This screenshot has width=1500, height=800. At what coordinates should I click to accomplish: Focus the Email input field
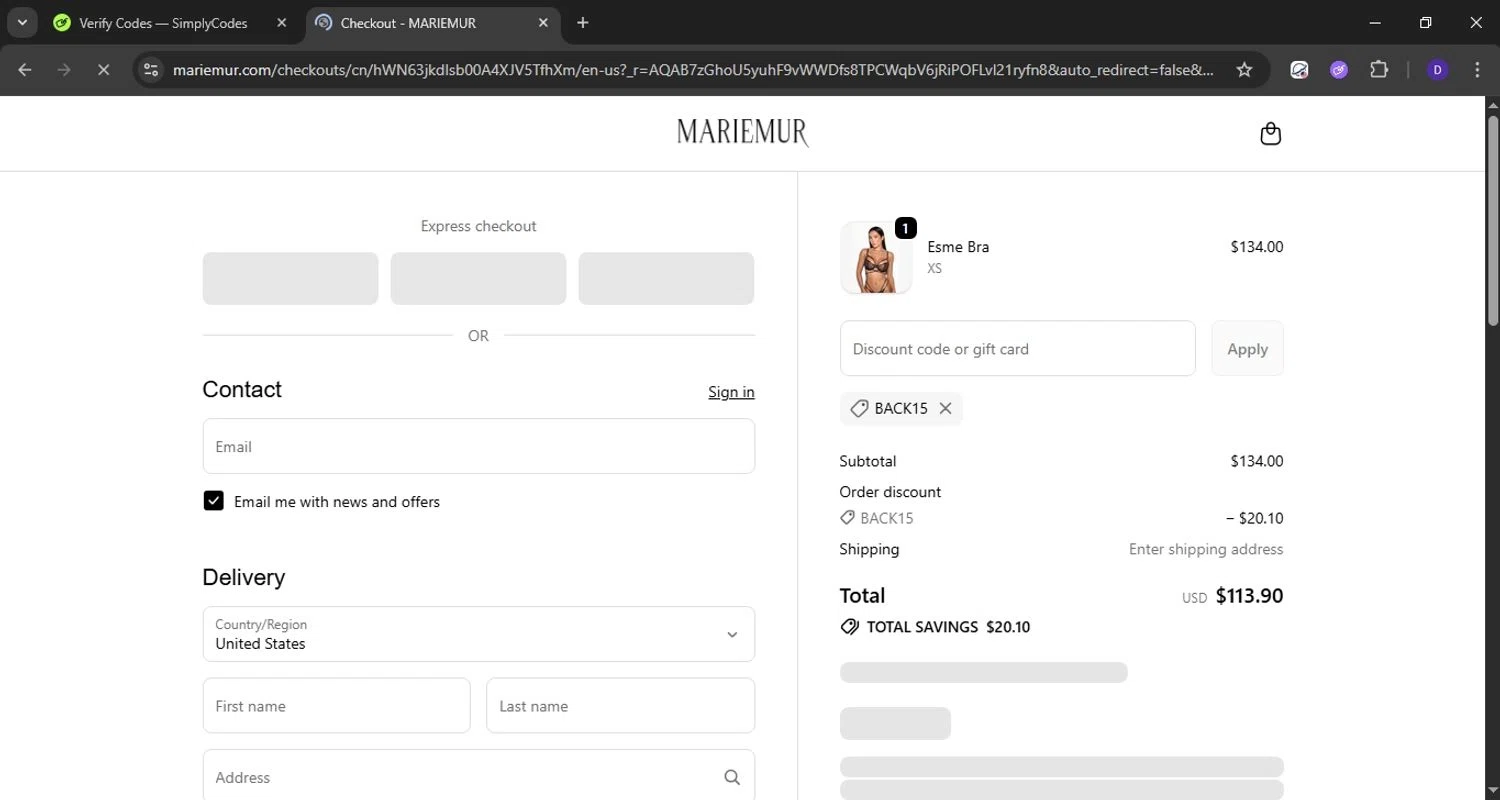tap(479, 446)
